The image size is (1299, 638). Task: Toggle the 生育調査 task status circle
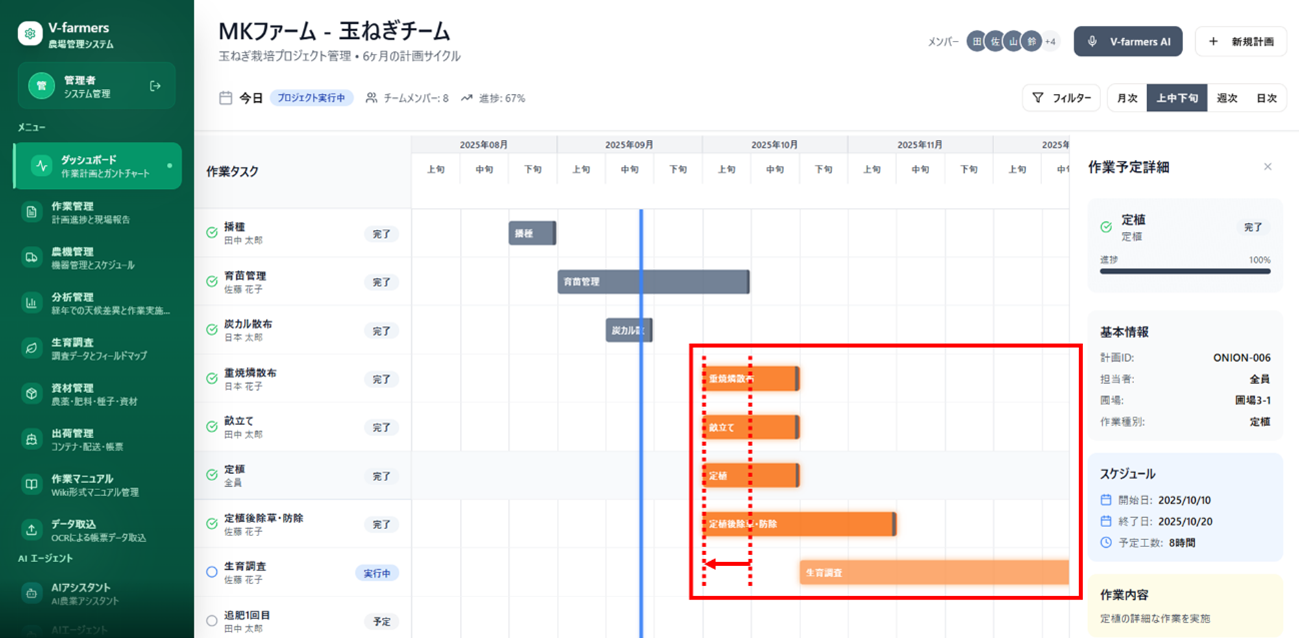212,572
